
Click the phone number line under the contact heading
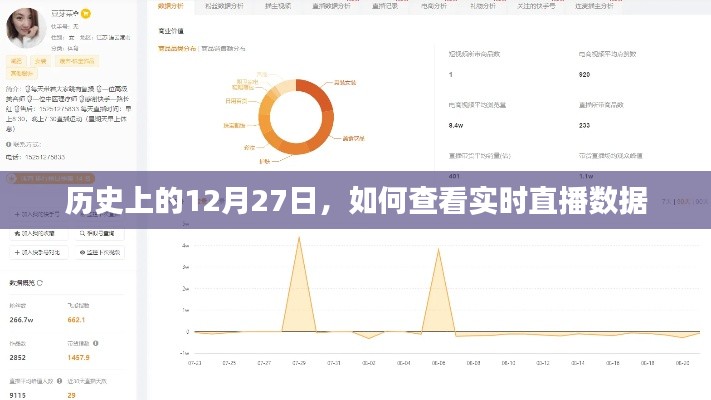tap(35, 157)
